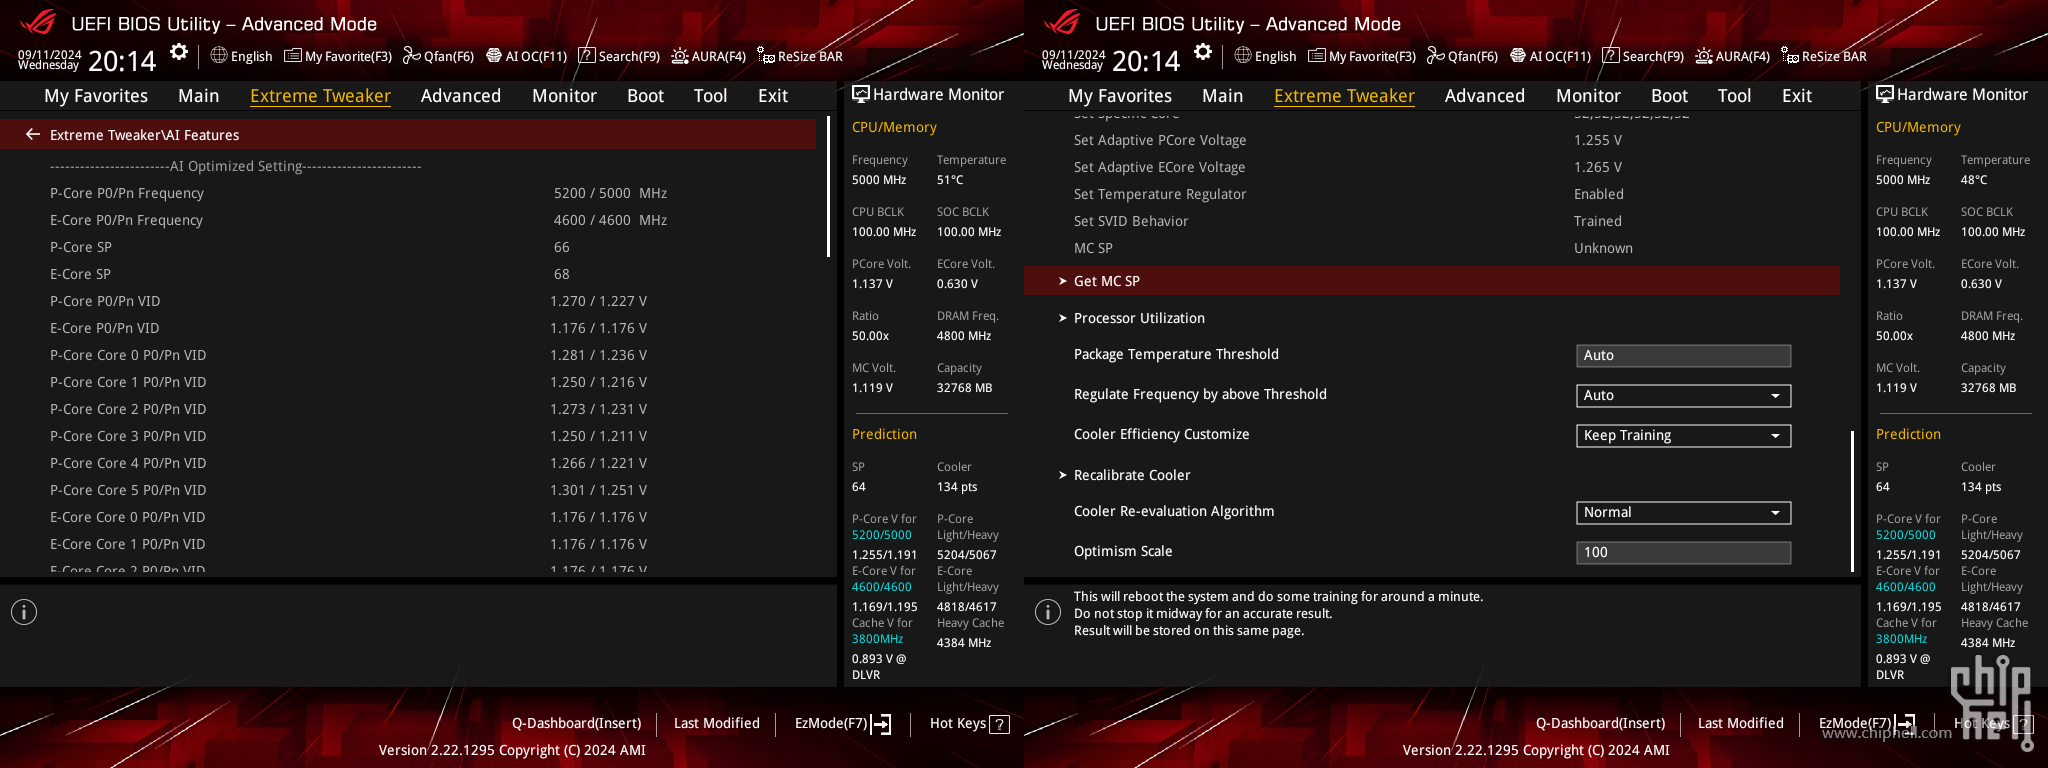Viewport: 2048px width, 768px height.
Task: Open Boot tab in right window
Action: click(1669, 96)
